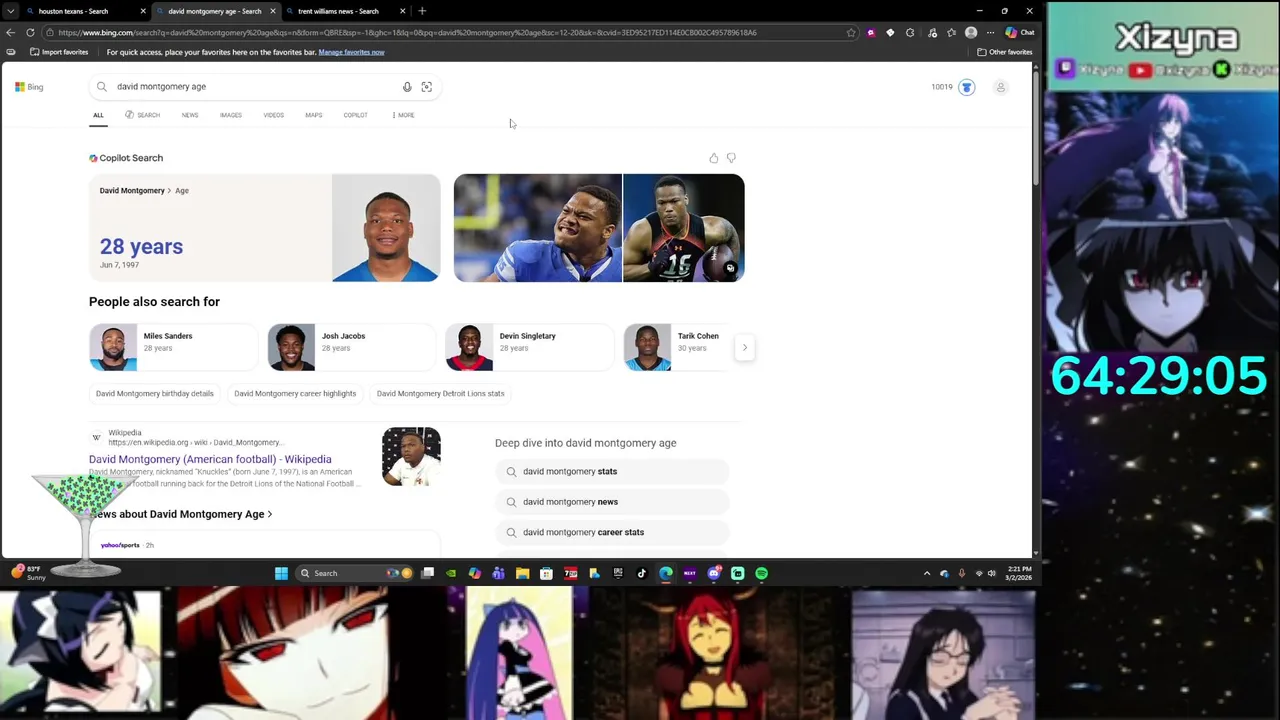Click David Montgomery birthday details chip

click(x=155, y=393)
